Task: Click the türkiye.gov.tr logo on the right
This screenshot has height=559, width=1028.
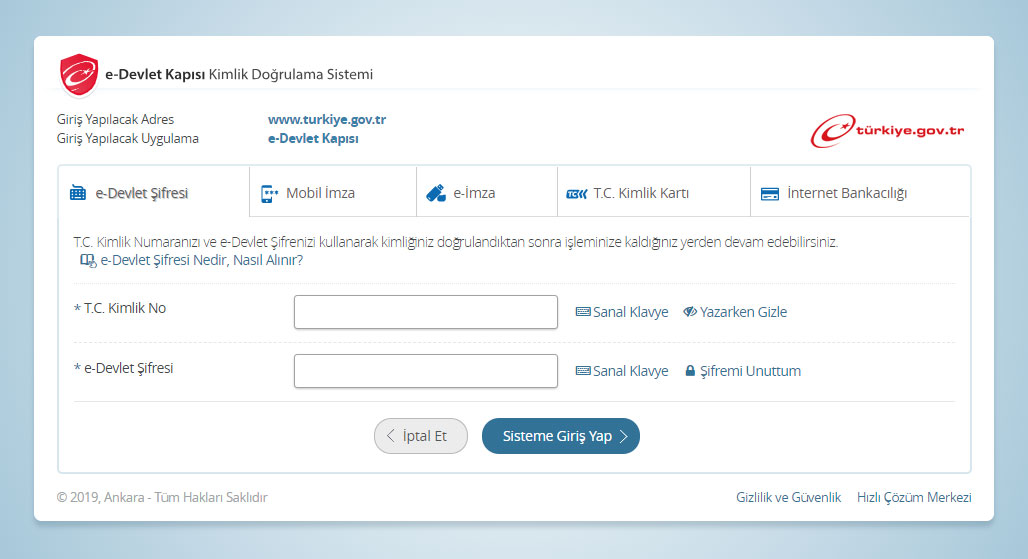Action: tap(887, 130)
